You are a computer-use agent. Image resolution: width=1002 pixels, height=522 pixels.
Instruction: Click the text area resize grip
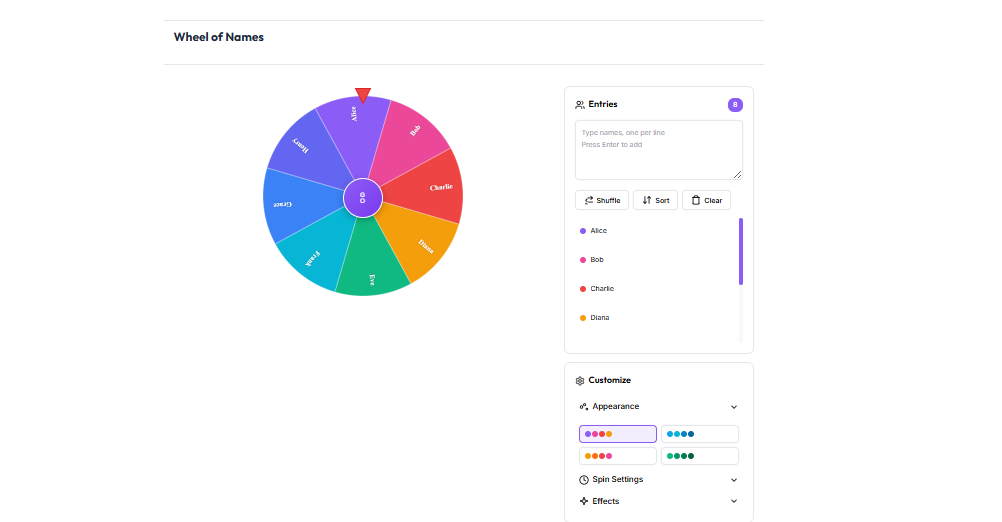click(737, 174)
